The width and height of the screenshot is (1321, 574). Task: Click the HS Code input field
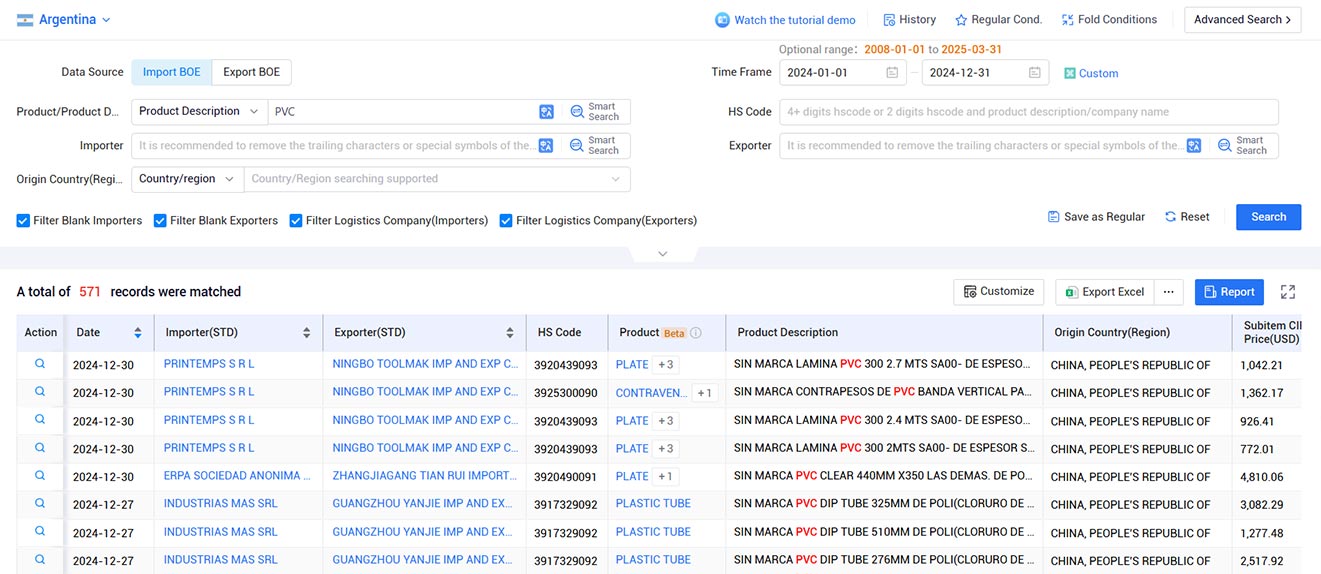click(x=1029, y=112)
